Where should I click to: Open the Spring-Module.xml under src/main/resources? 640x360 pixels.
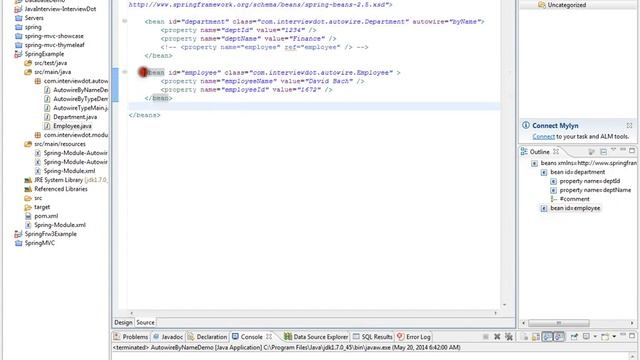[69, 171]
